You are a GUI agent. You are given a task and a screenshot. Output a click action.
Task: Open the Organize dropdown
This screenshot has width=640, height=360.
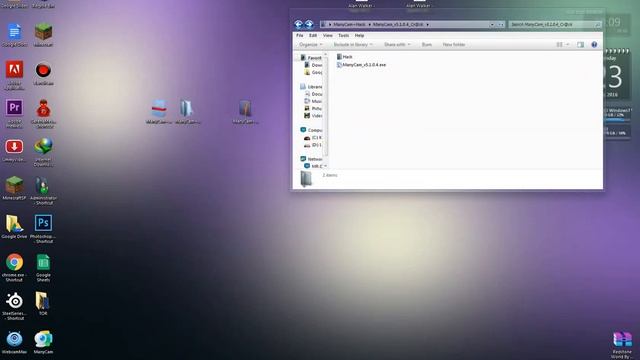(x=311, y=44)
